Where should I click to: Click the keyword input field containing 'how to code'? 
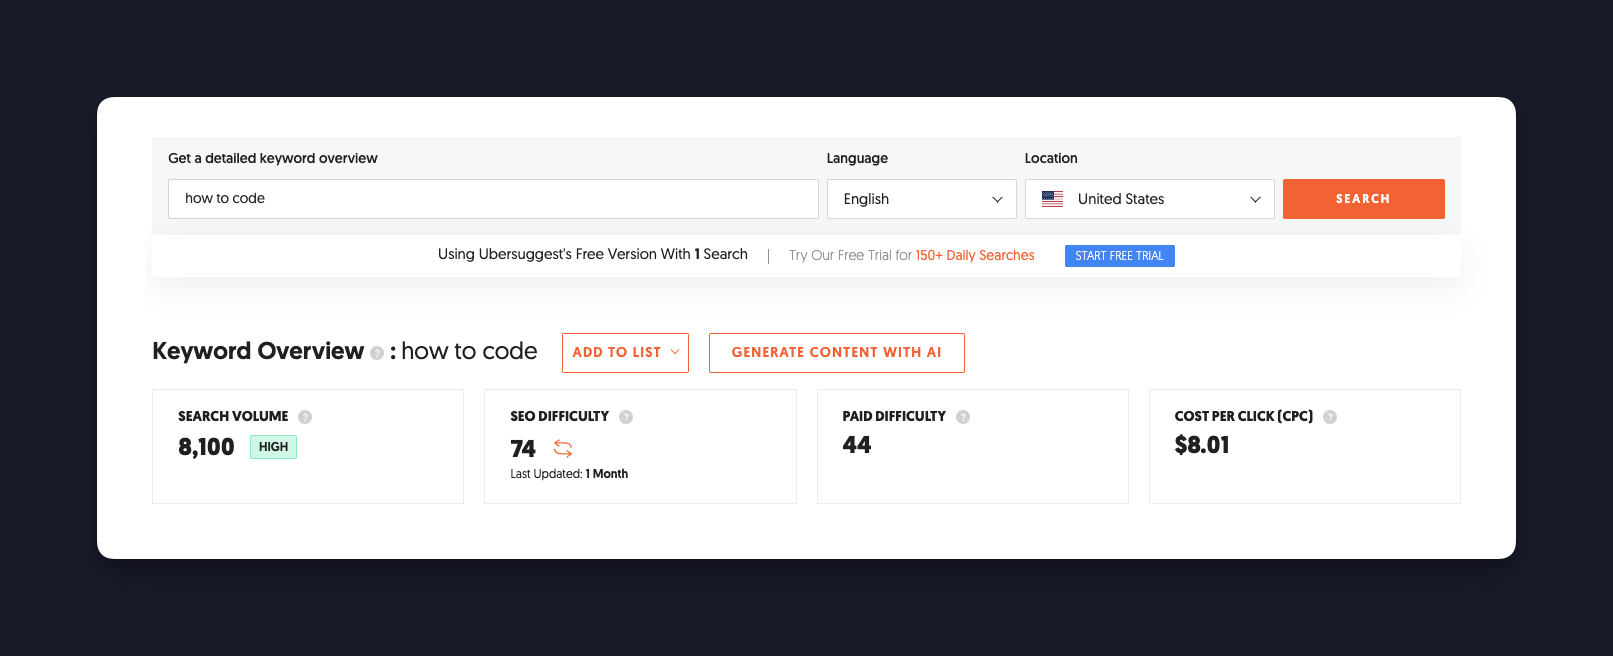(x=492, y=199)
